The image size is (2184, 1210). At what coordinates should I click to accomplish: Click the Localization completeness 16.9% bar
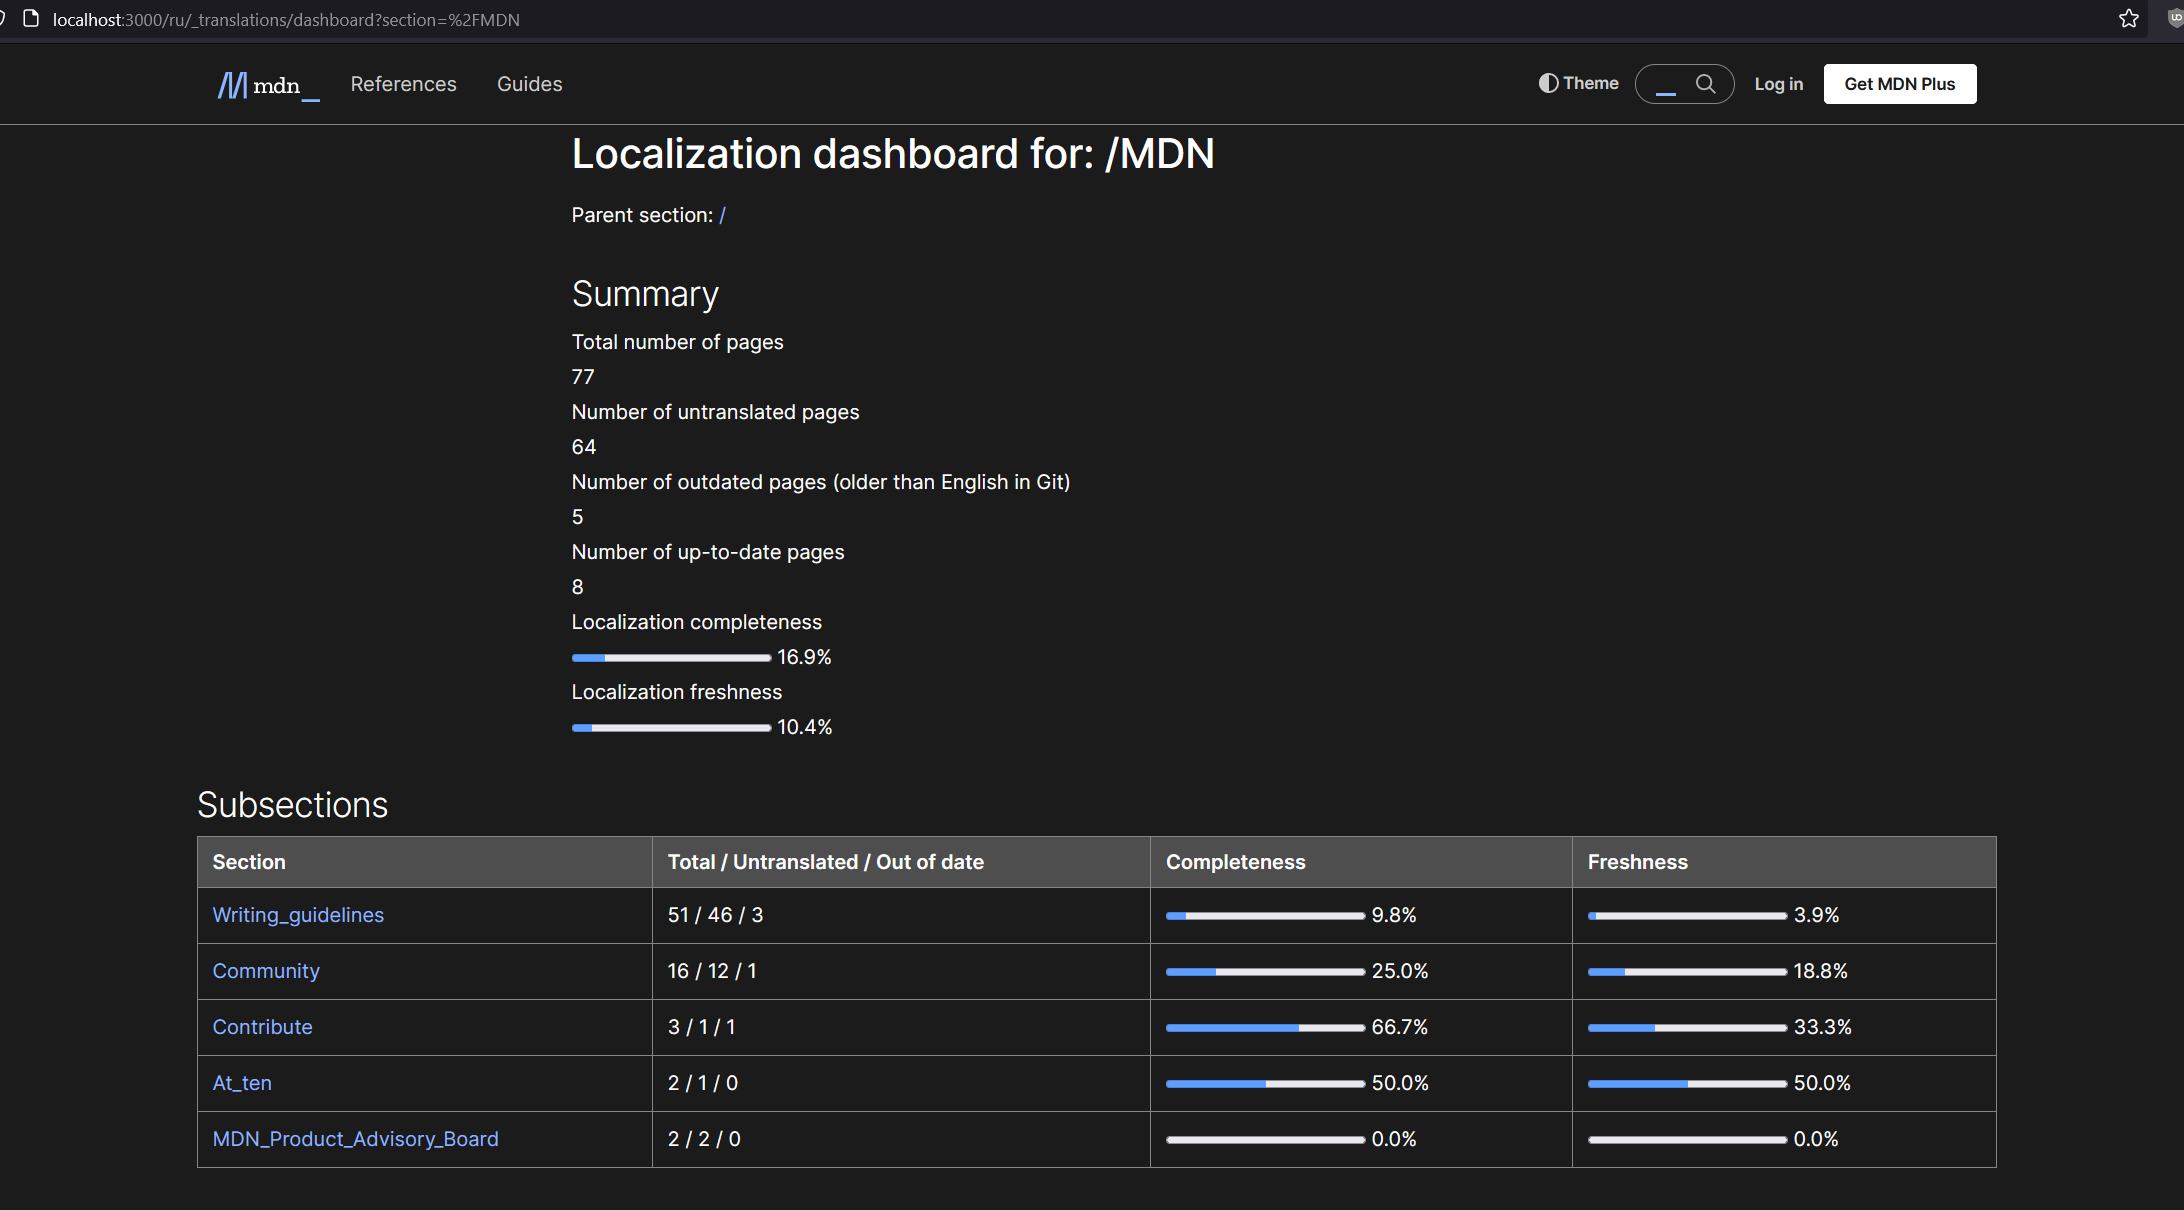pyautogui.click(x=671, y=657)
